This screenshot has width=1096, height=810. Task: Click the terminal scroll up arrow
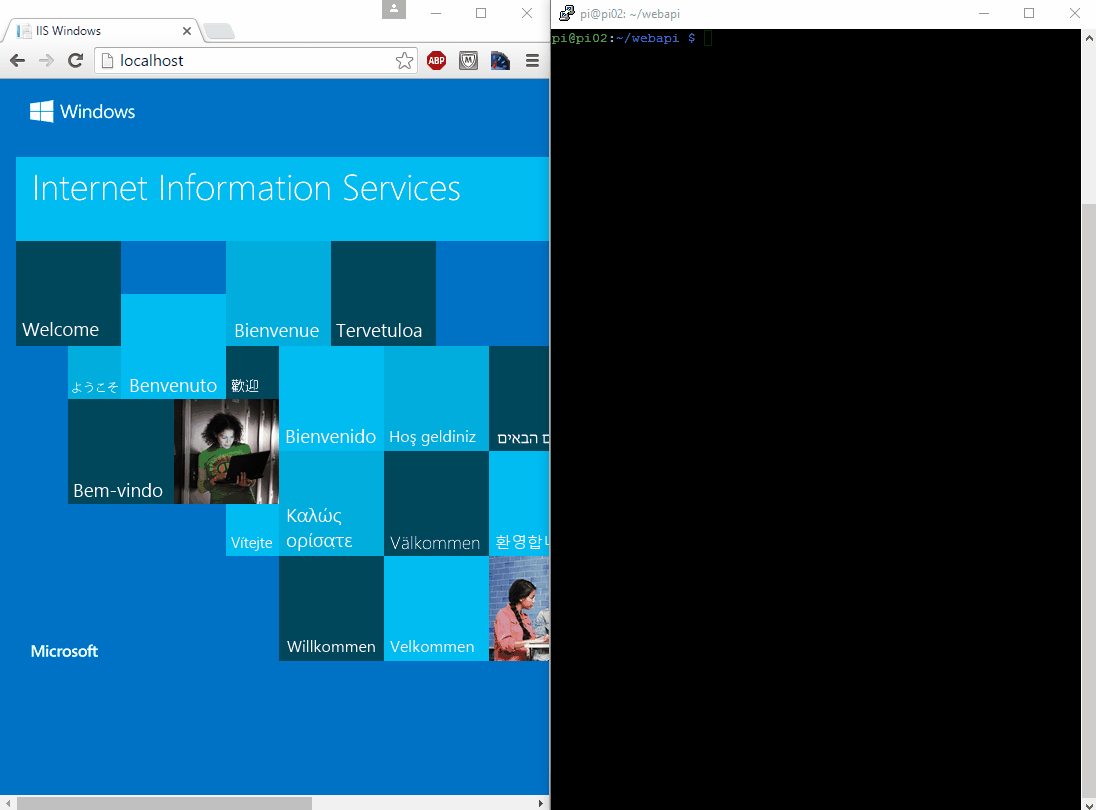pyautogui.click(x=1089, y=37)
